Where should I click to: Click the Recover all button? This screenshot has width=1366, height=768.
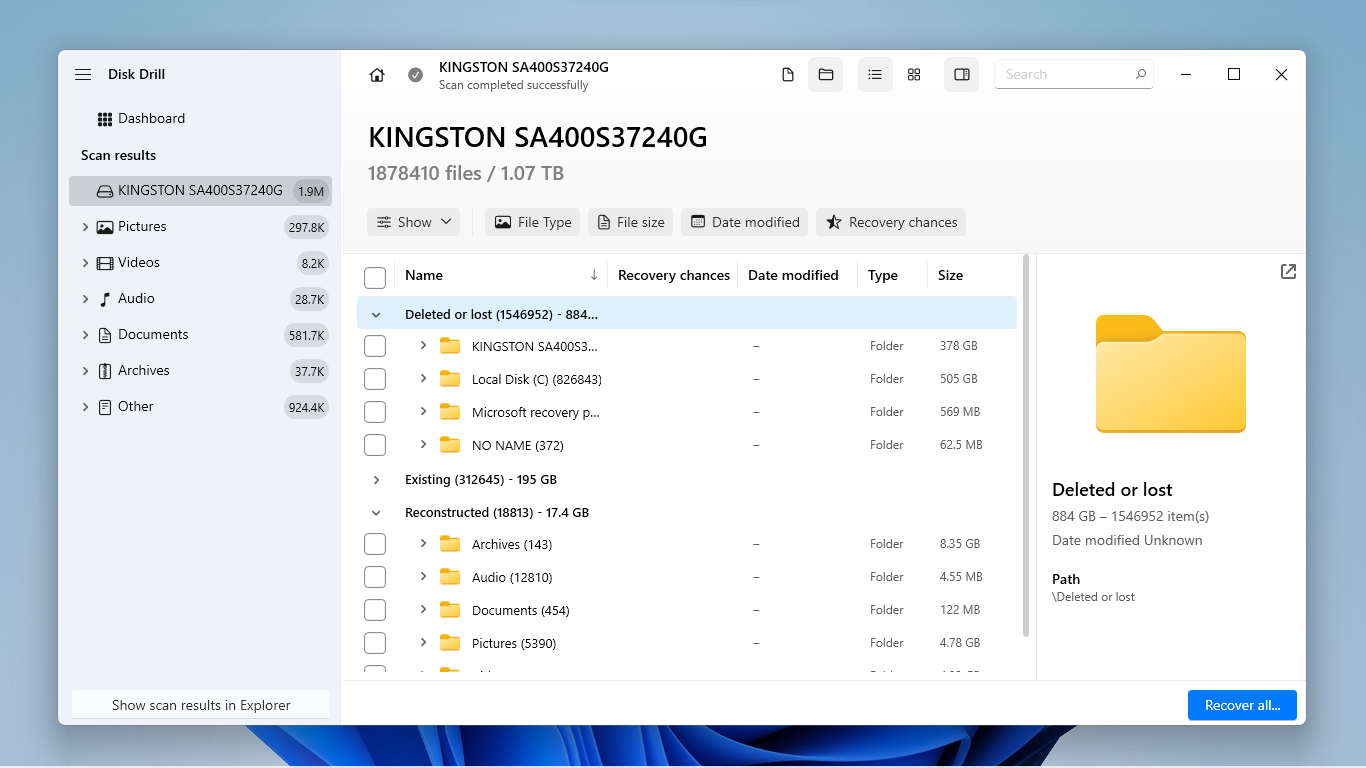coord(1242,705)
